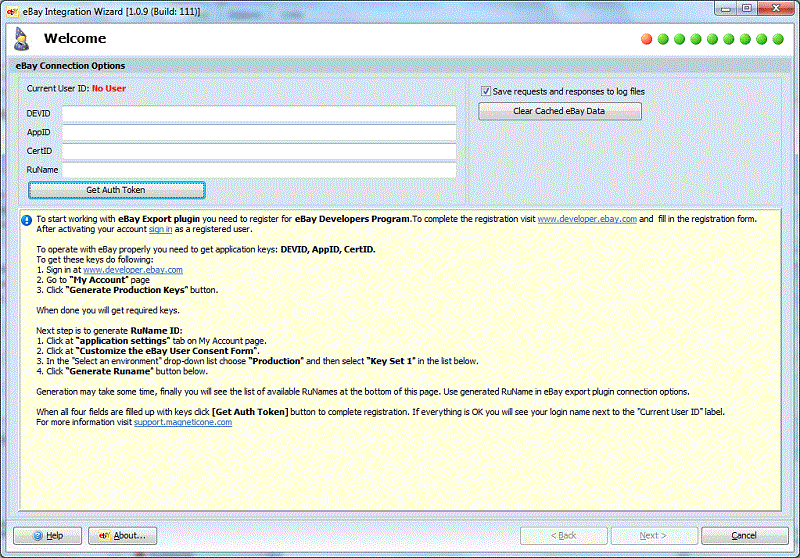800x558 pixels.
Task: Focus the RuName input field
Action: pyautogui.click(x=259, y=170)
